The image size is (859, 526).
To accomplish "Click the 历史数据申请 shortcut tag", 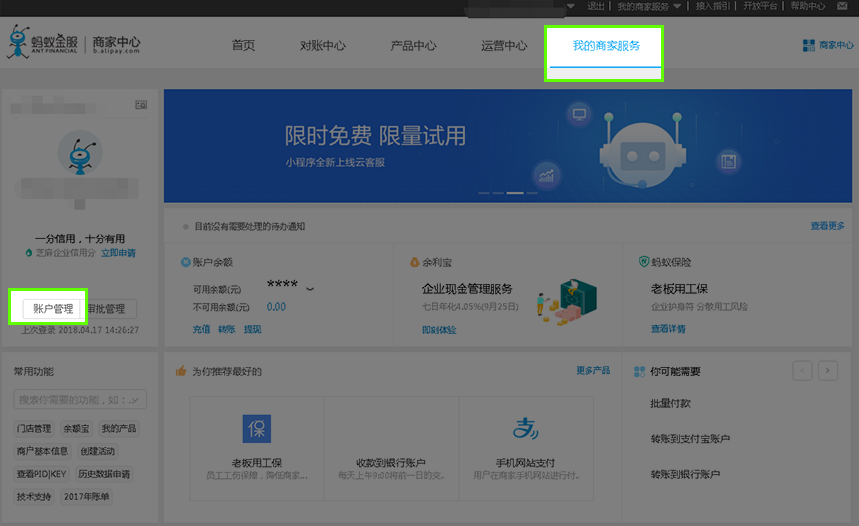I will click(x=104, y=474).
